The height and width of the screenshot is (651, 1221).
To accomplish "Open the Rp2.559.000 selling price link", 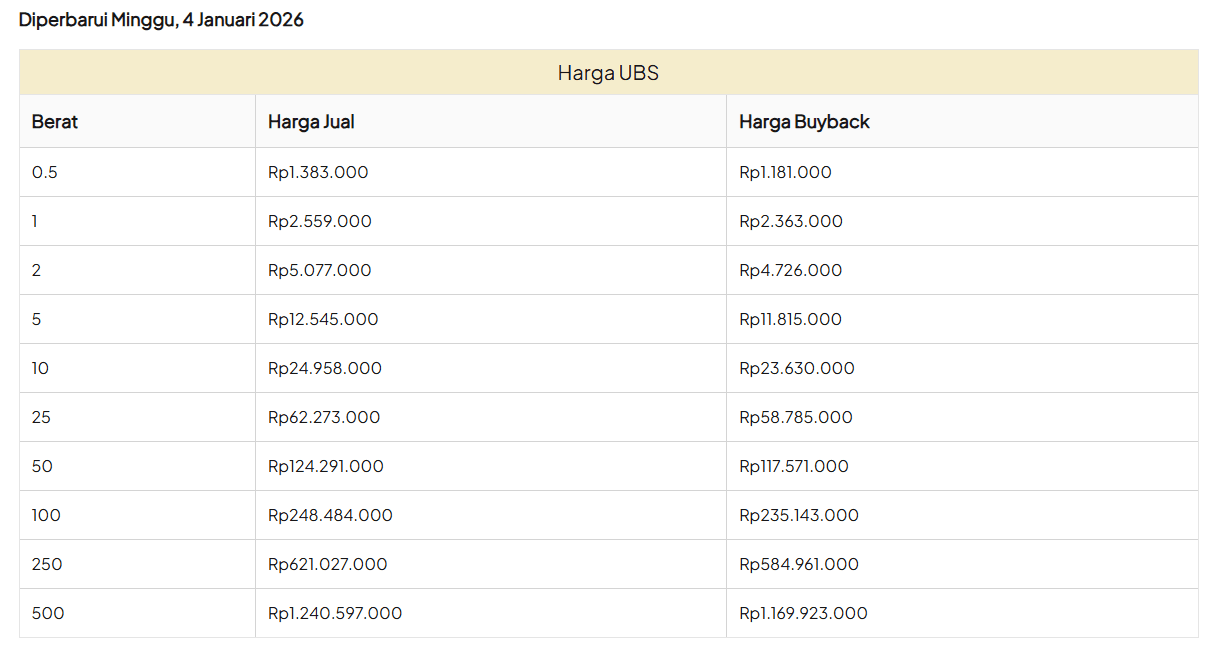I will click(x=319, y=221).
